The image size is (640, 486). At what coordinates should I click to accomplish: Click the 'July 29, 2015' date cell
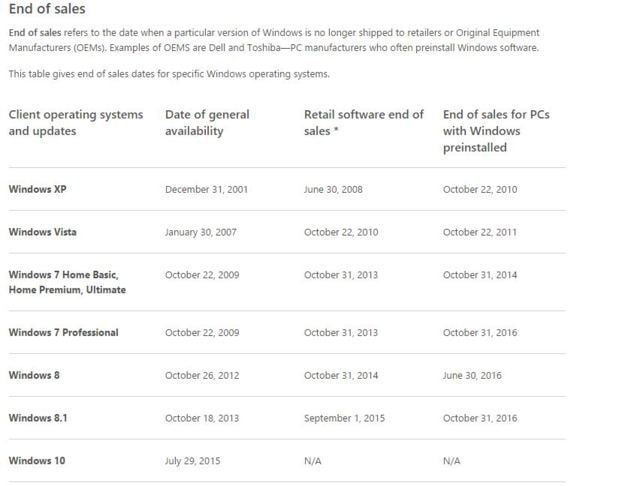coord(192,461)
